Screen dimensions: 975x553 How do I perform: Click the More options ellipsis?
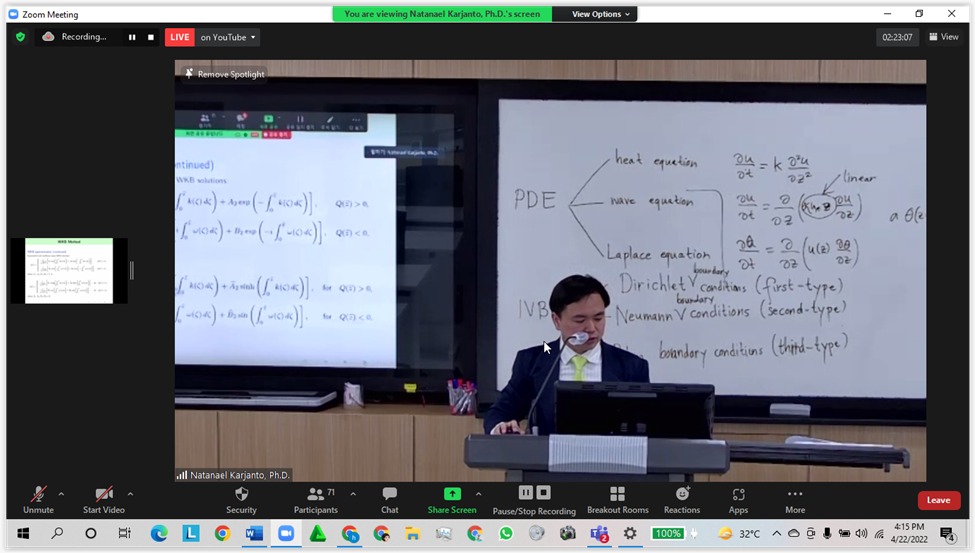(x=795, y=495)
